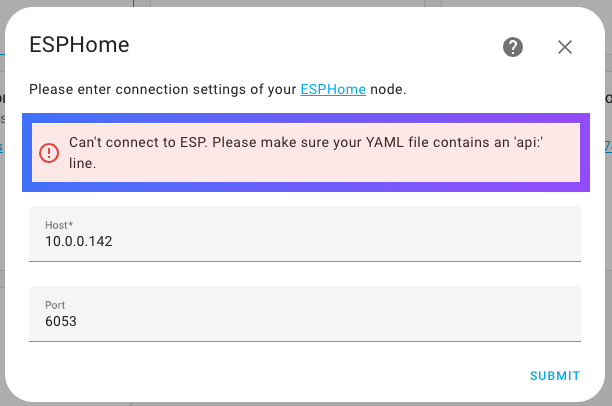
Task: Submit the connection settings
Action: [x=555, y=376]
